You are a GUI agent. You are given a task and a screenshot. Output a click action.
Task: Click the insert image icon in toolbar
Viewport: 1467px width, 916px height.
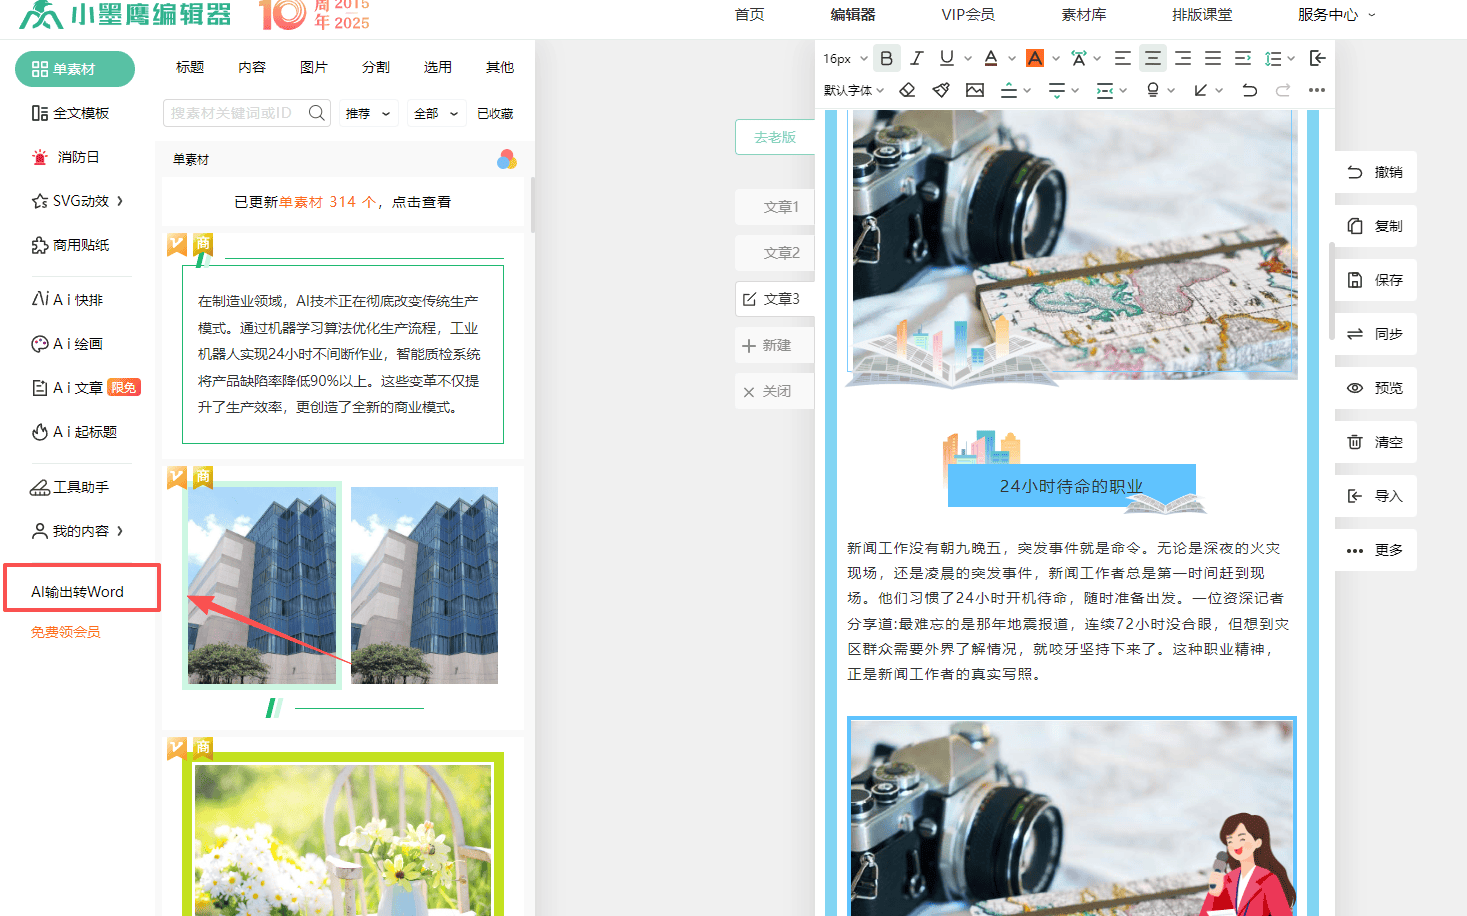coord(975,90)
